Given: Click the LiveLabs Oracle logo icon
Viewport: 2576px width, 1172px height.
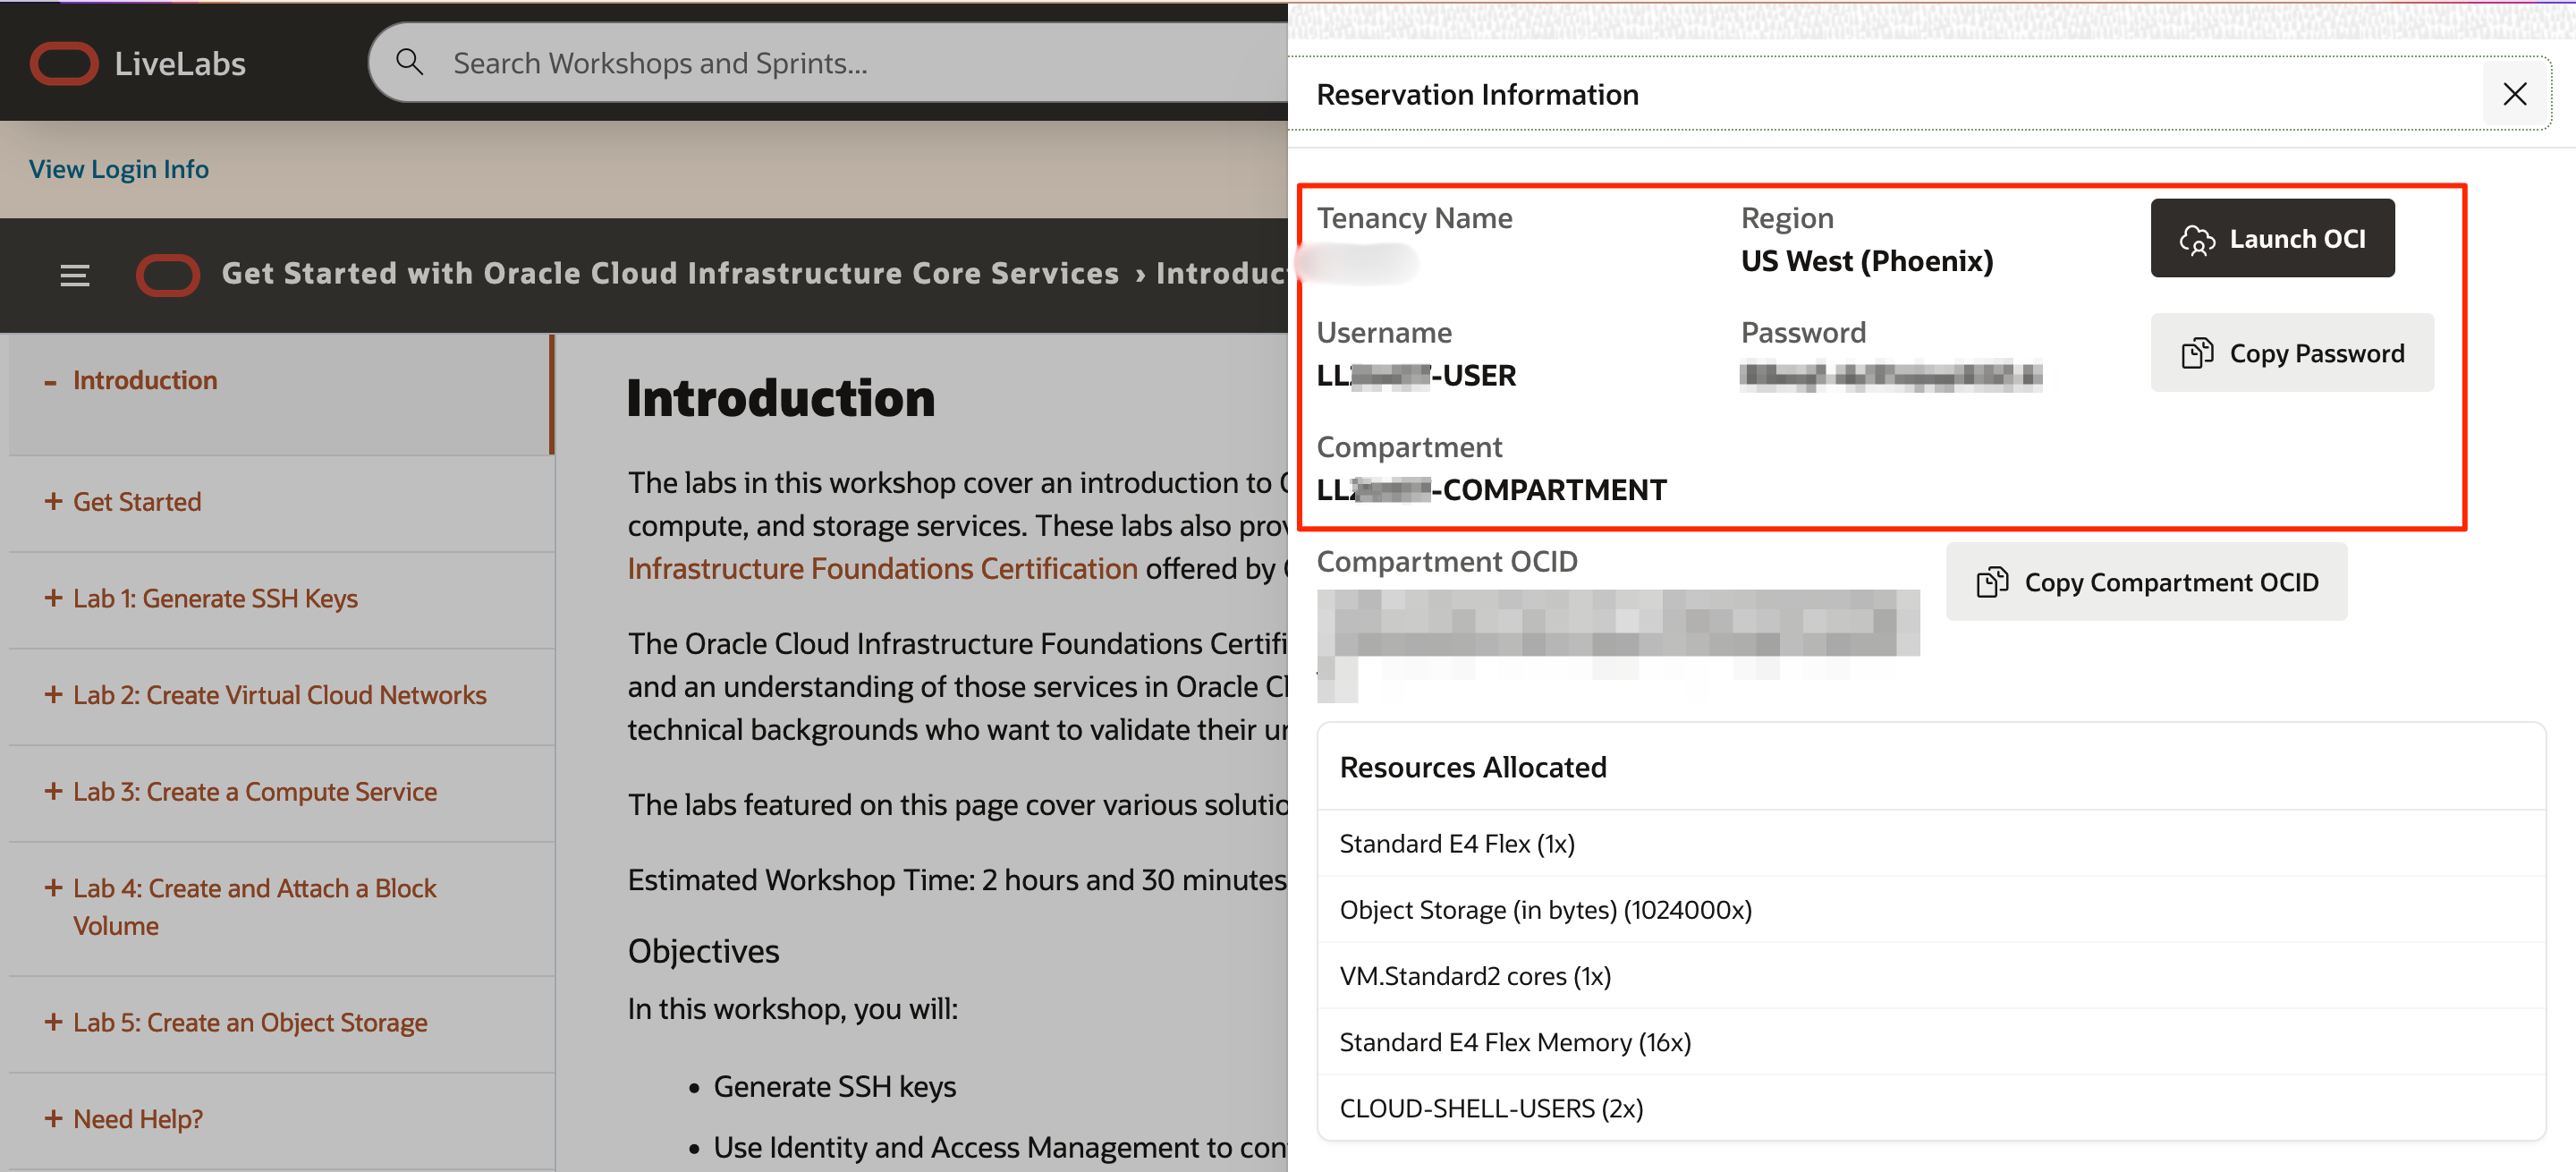Looking at the screenshot, I should click(63, 63).
